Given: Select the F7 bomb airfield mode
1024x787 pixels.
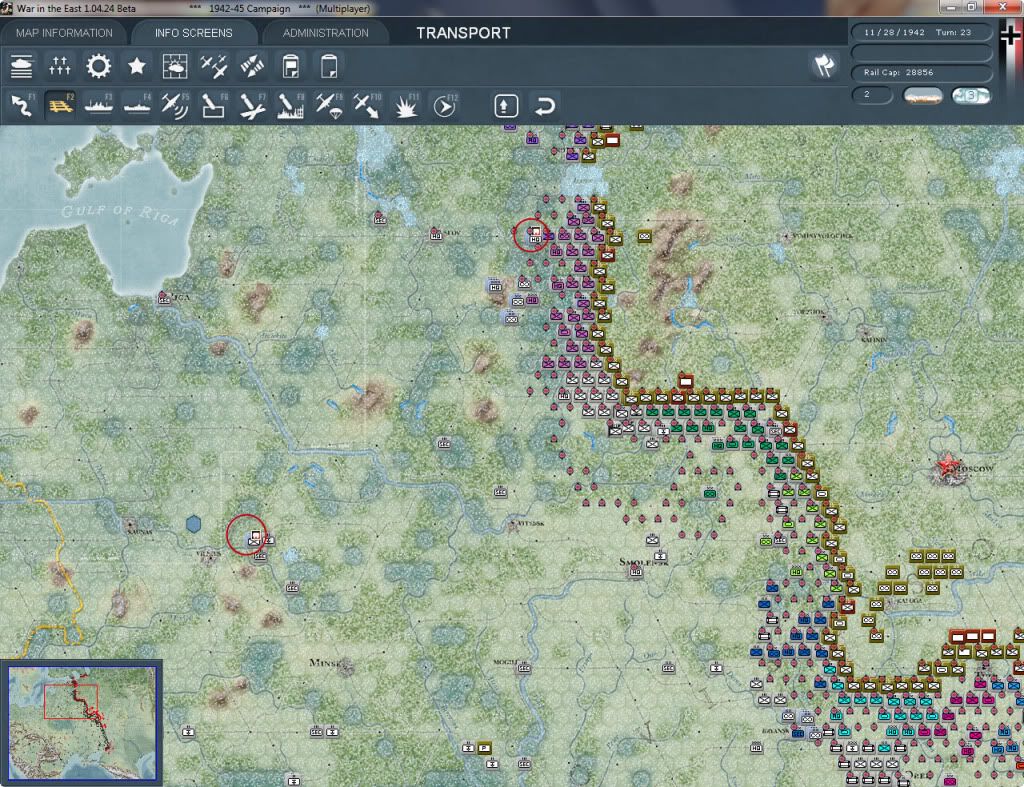Looking at the screenshot, I should pos(252,105).
